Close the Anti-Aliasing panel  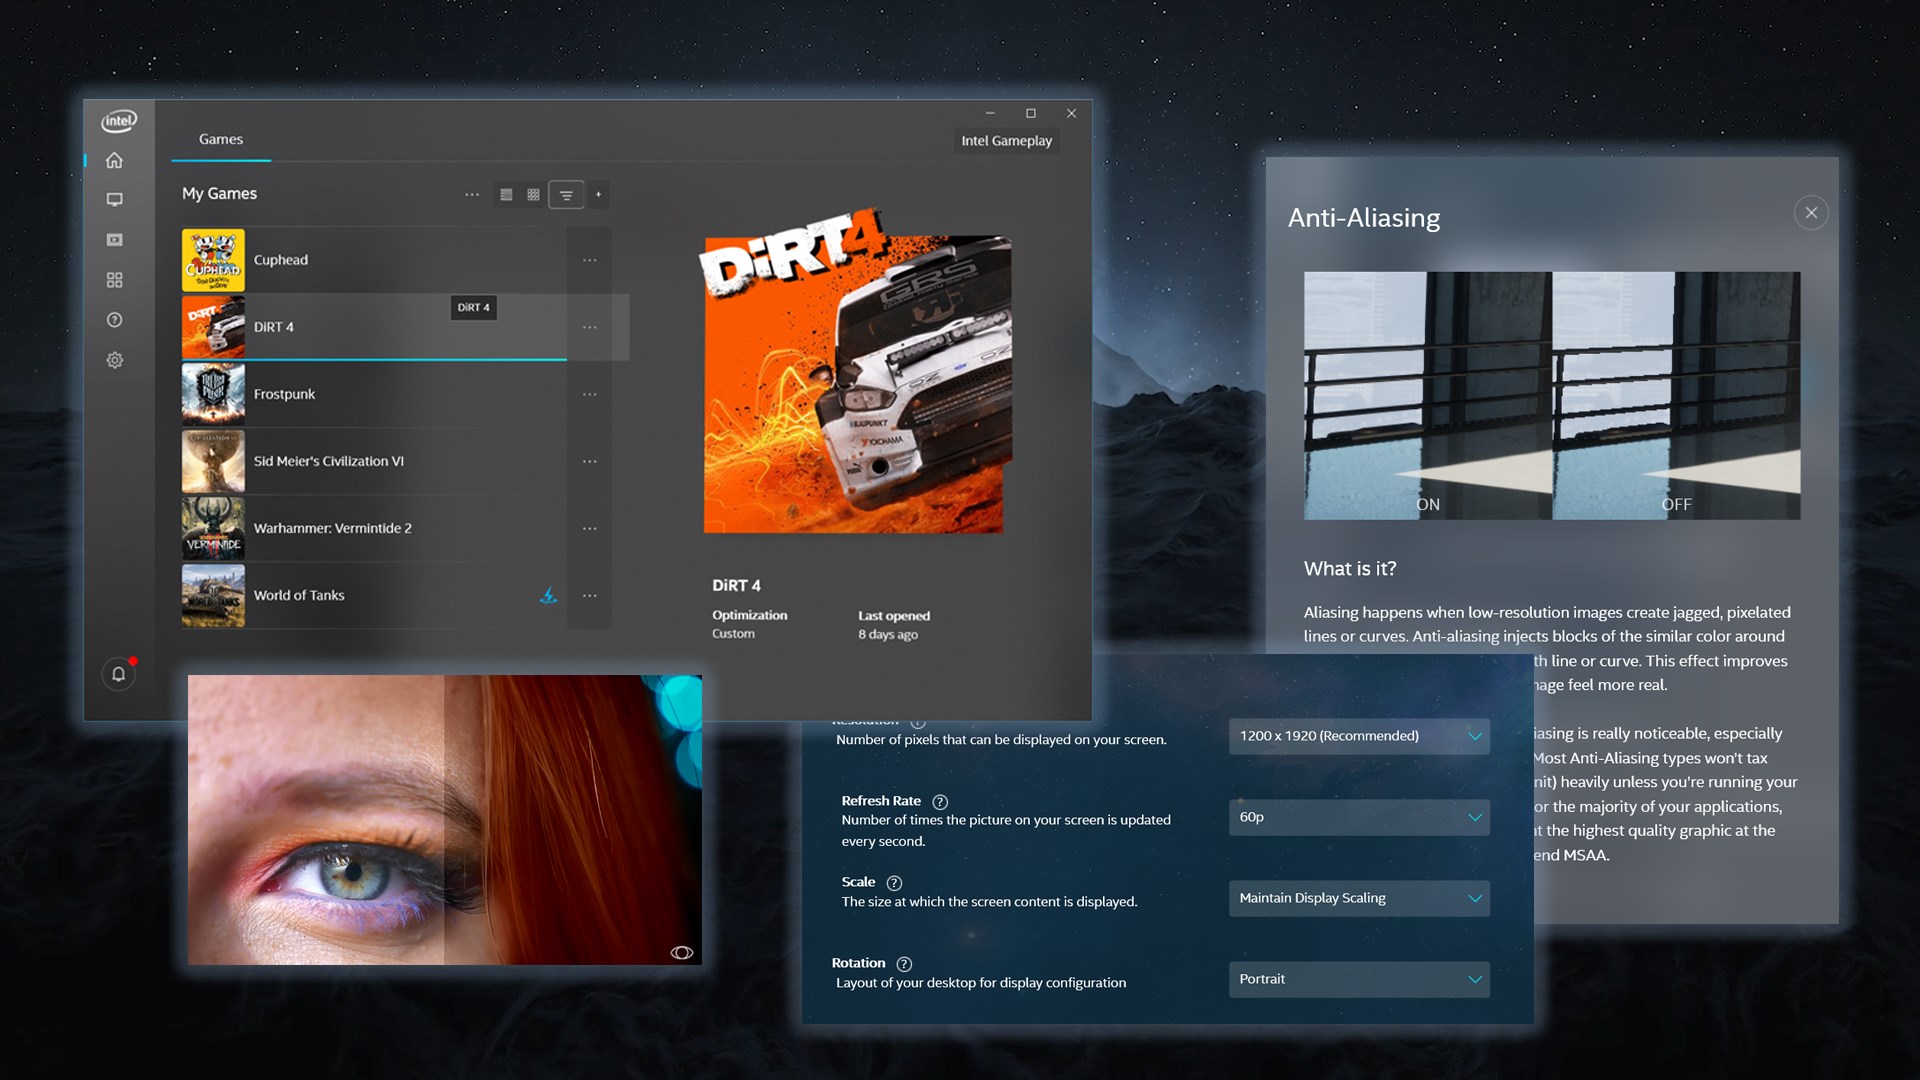1811,213
